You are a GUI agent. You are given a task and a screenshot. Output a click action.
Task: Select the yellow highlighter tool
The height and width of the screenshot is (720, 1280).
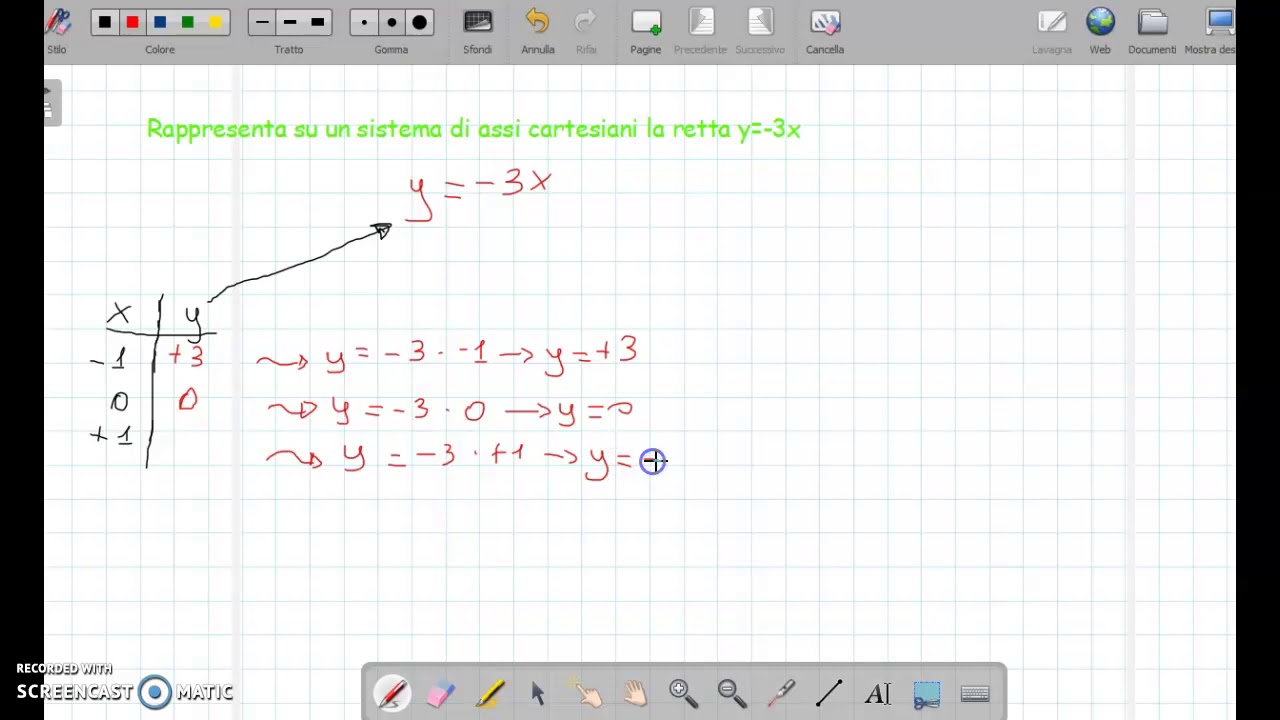(x=490, y=692)
